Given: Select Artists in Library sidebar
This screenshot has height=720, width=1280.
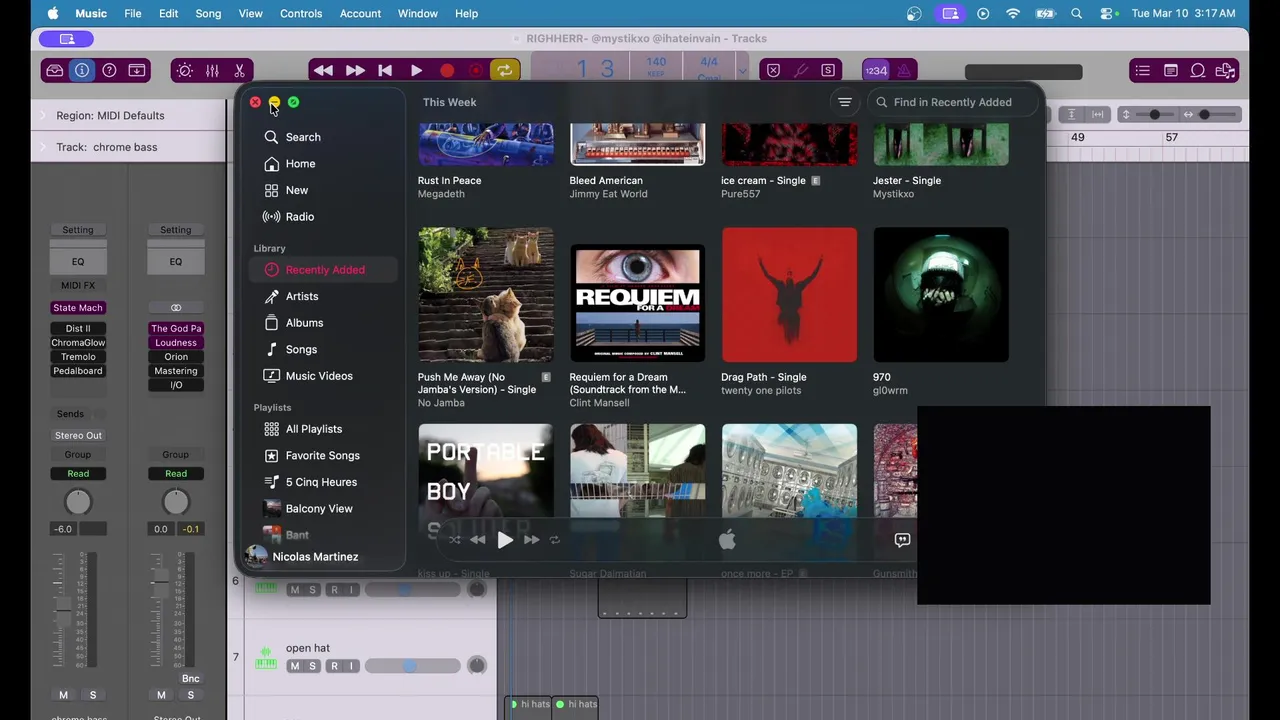Looking at the screenshot, I should [302, 296].
